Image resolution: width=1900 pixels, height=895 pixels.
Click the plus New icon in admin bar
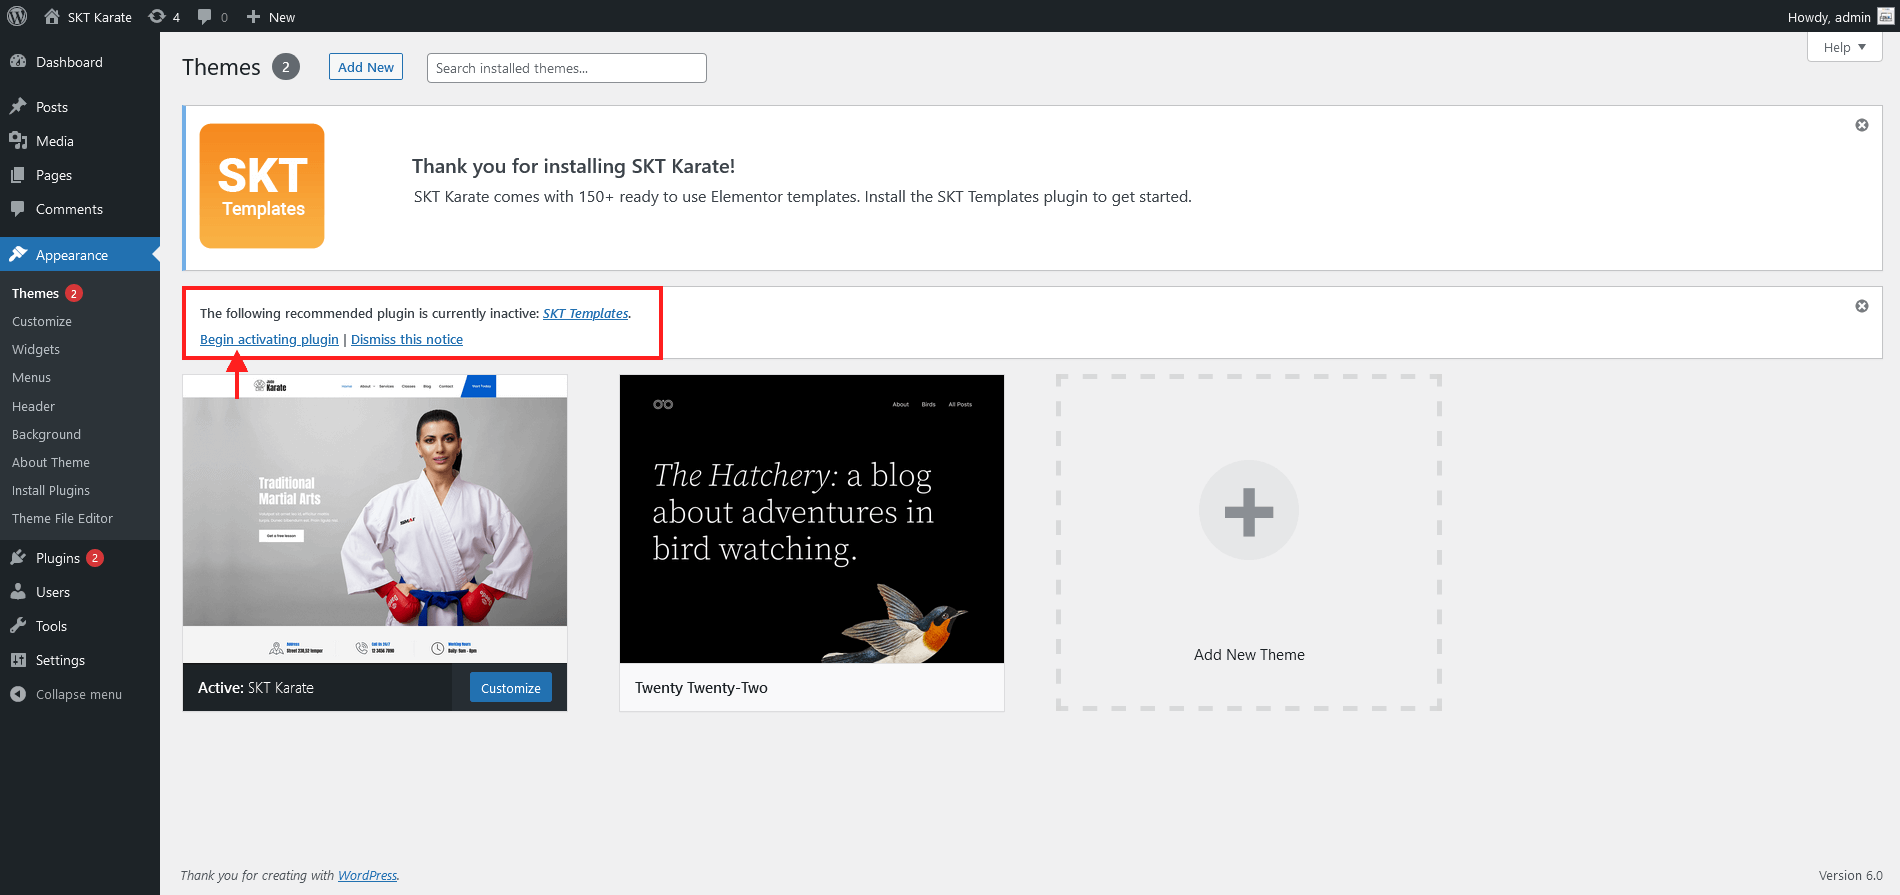253,16
